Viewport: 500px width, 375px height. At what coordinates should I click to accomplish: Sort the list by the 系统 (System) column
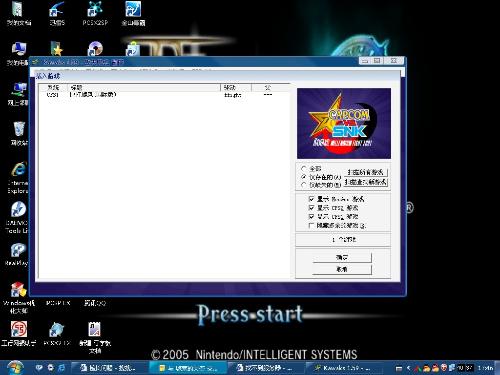pyautogui.click(x=53, y=88)
